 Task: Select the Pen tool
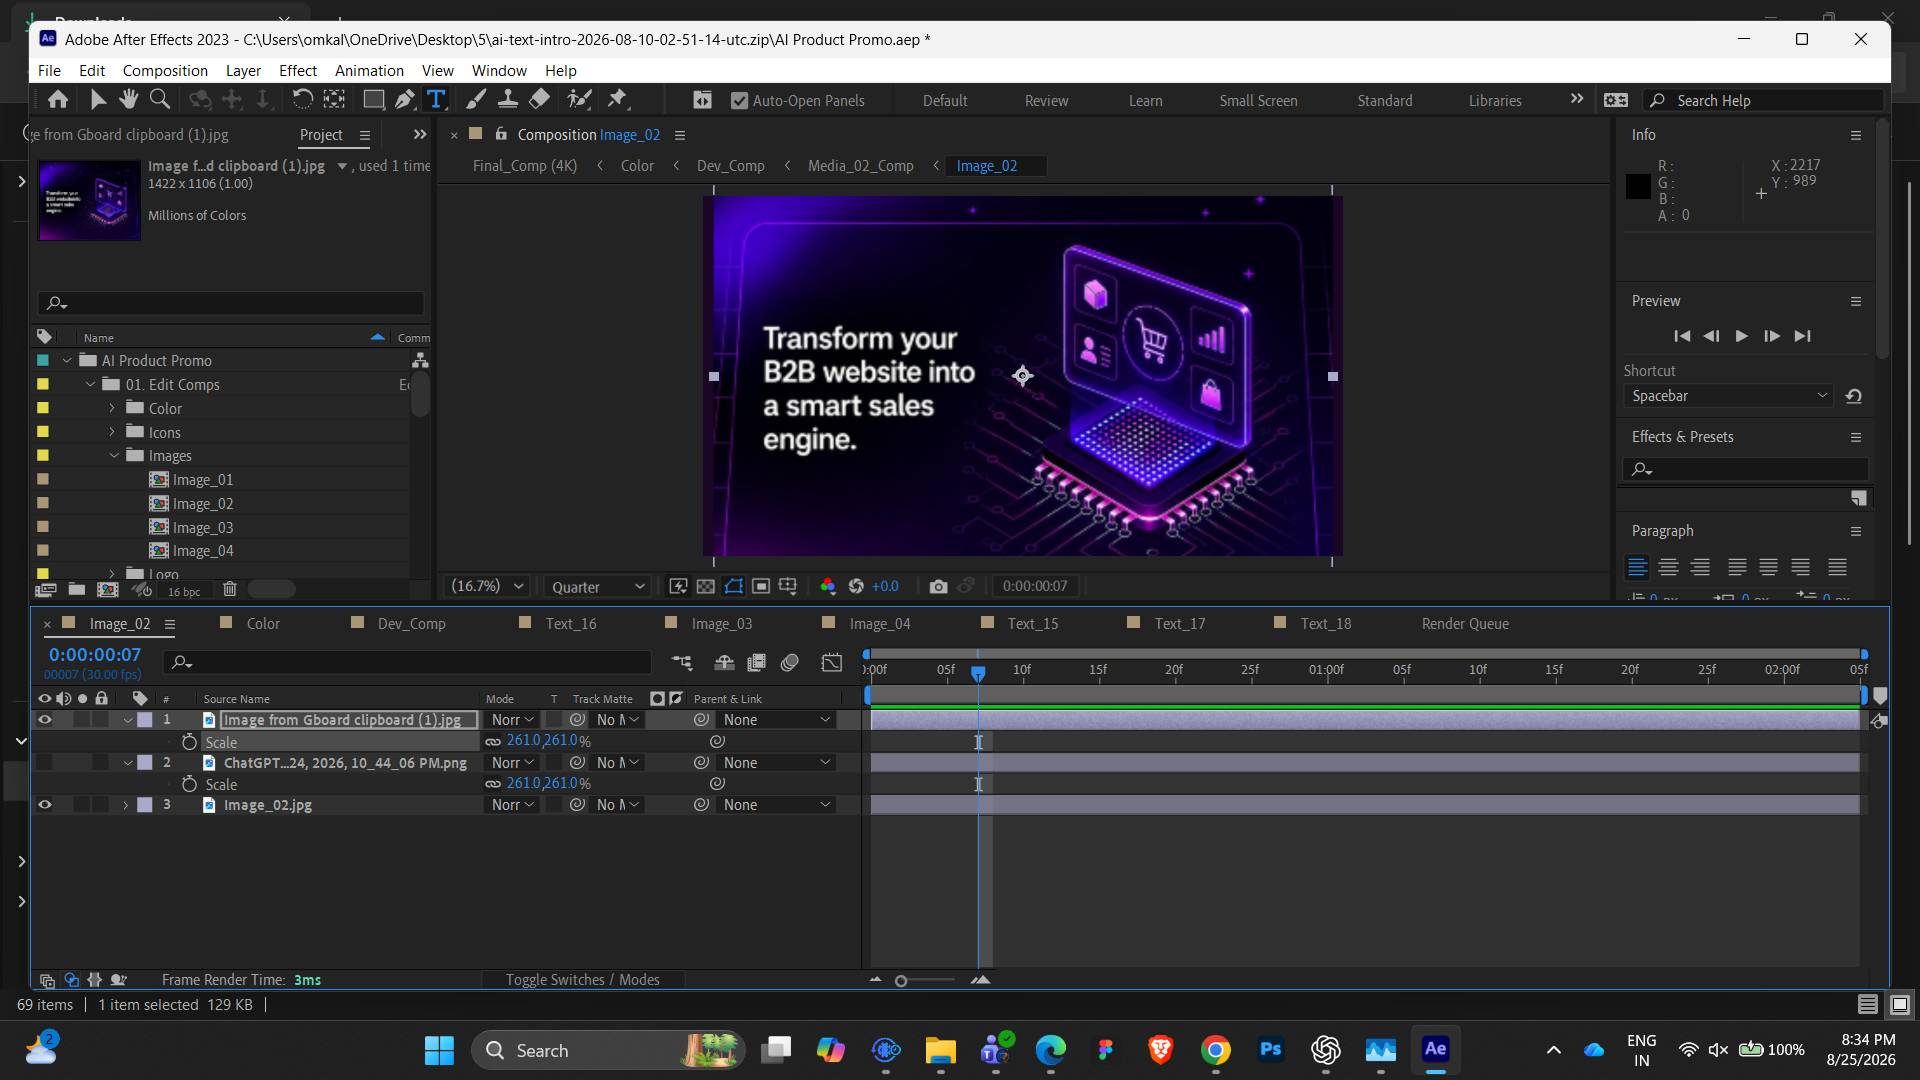click(404, 99)
